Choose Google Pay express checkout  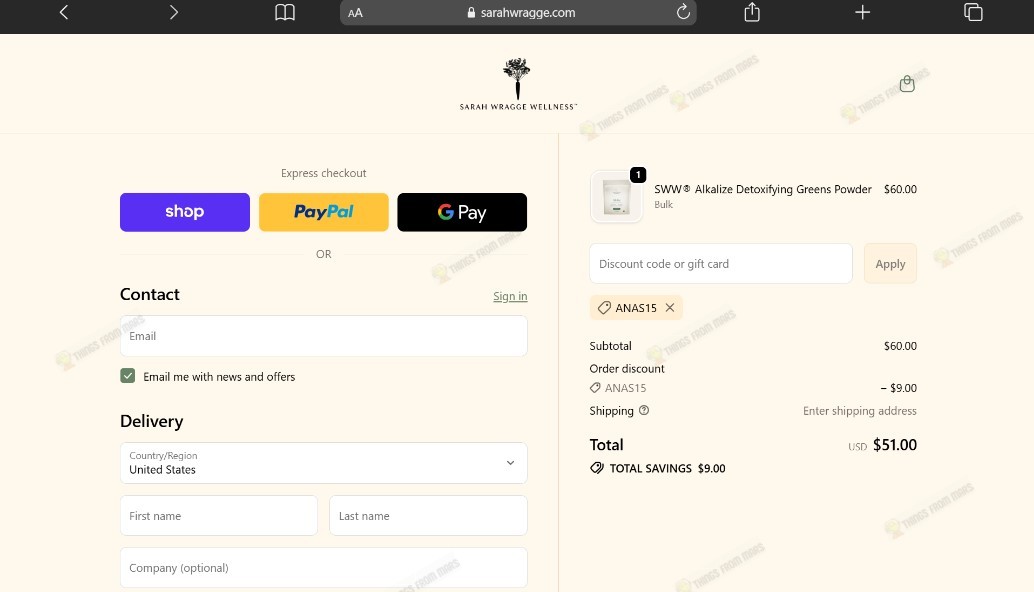[x=462, y=212]
